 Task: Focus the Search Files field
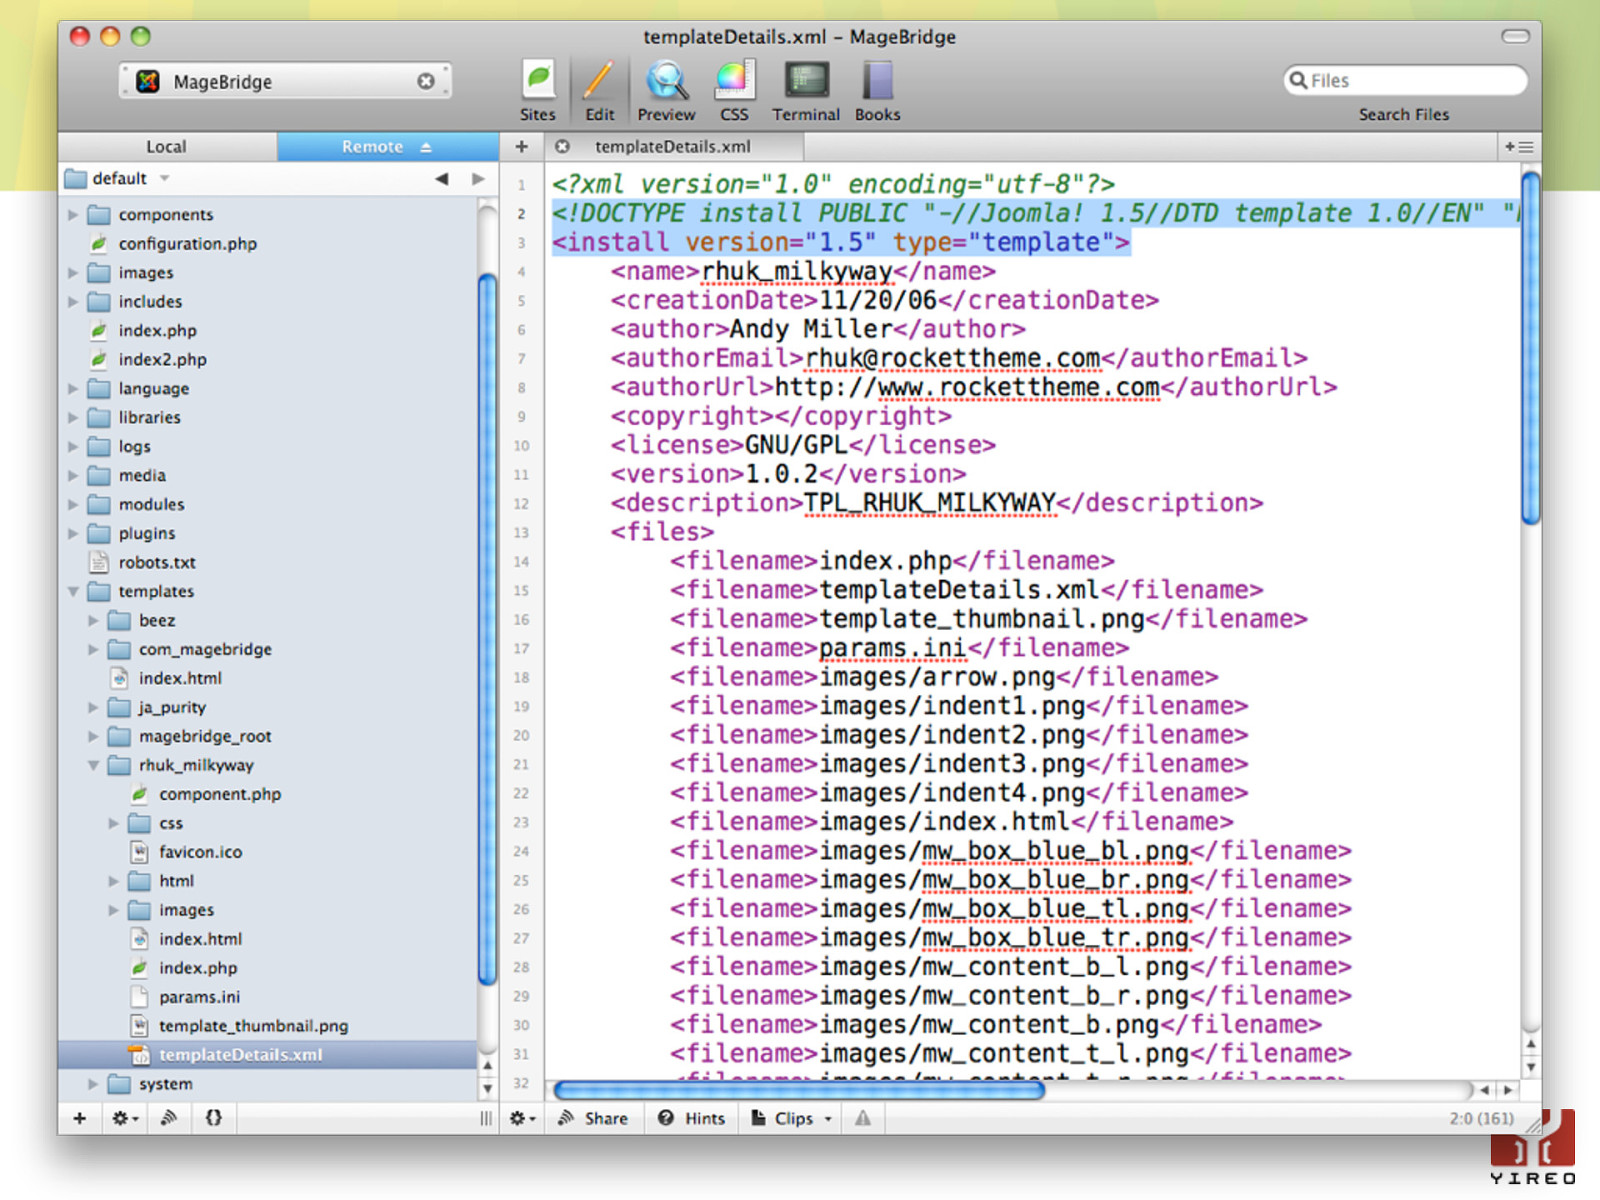point(1405,80)
